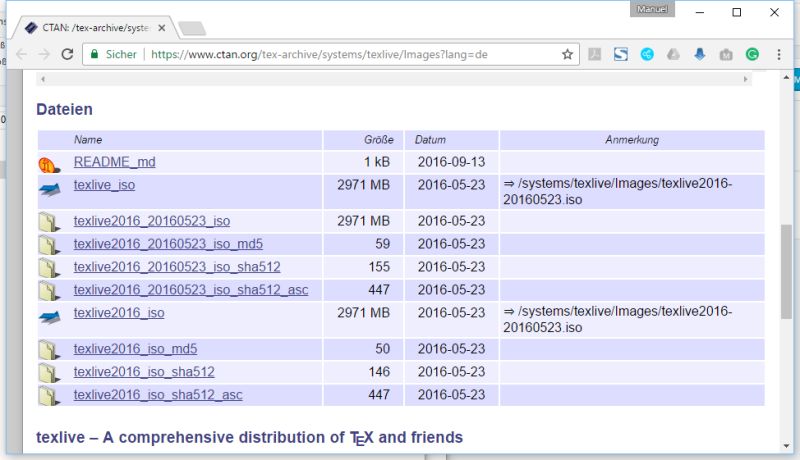Open the texlive2016_iso link
800x460 pixels.
coord(119,313)
